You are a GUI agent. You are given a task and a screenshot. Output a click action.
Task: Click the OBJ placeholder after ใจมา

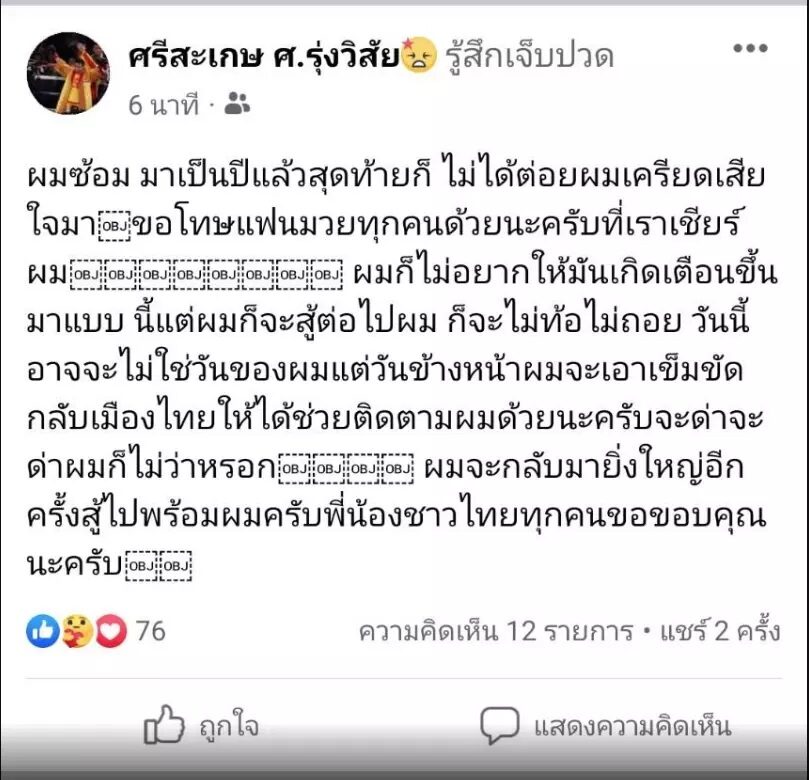[x=116, y=225]
